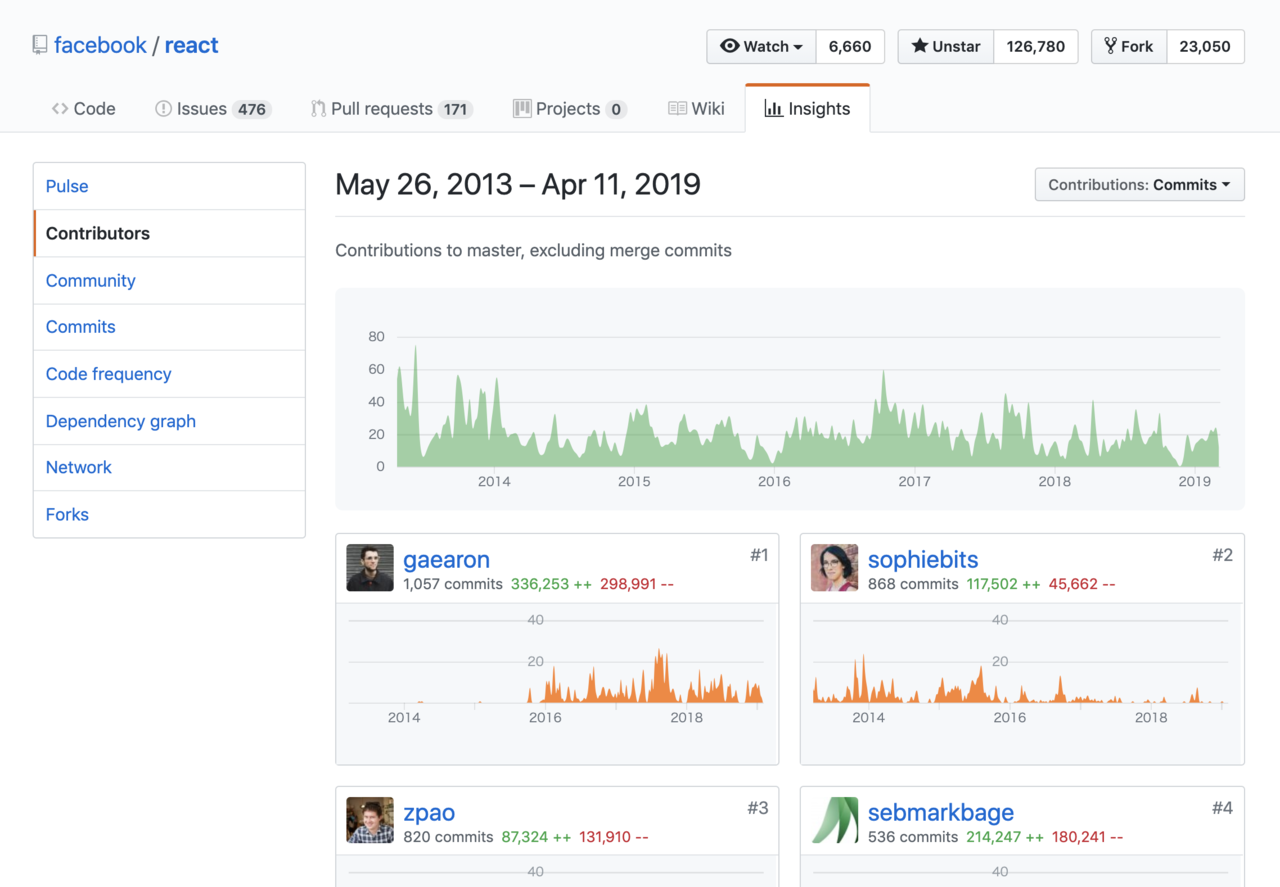Click the repository book icon beside facebook
The height and width of the screenshot is (887, 1280).
coord(40,45)
